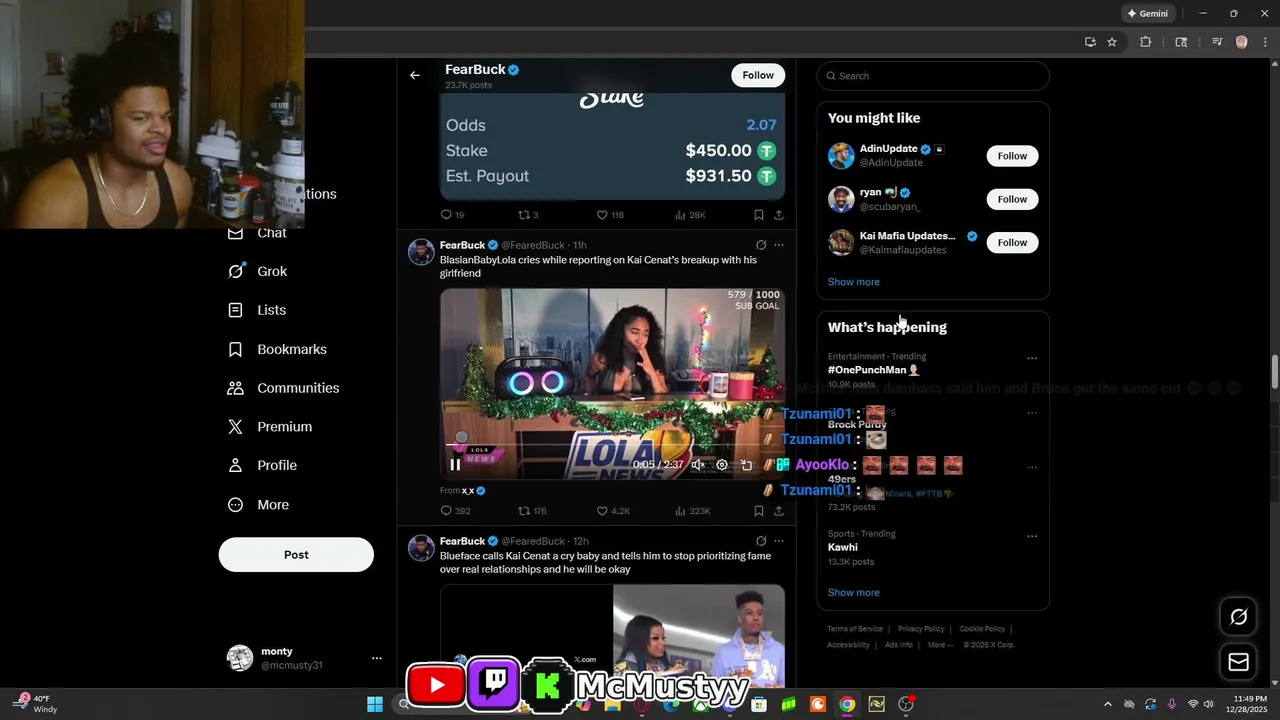Open the Windows Start menu
The height and width of the screenshot is (720, 1280).
coord(375,704)
